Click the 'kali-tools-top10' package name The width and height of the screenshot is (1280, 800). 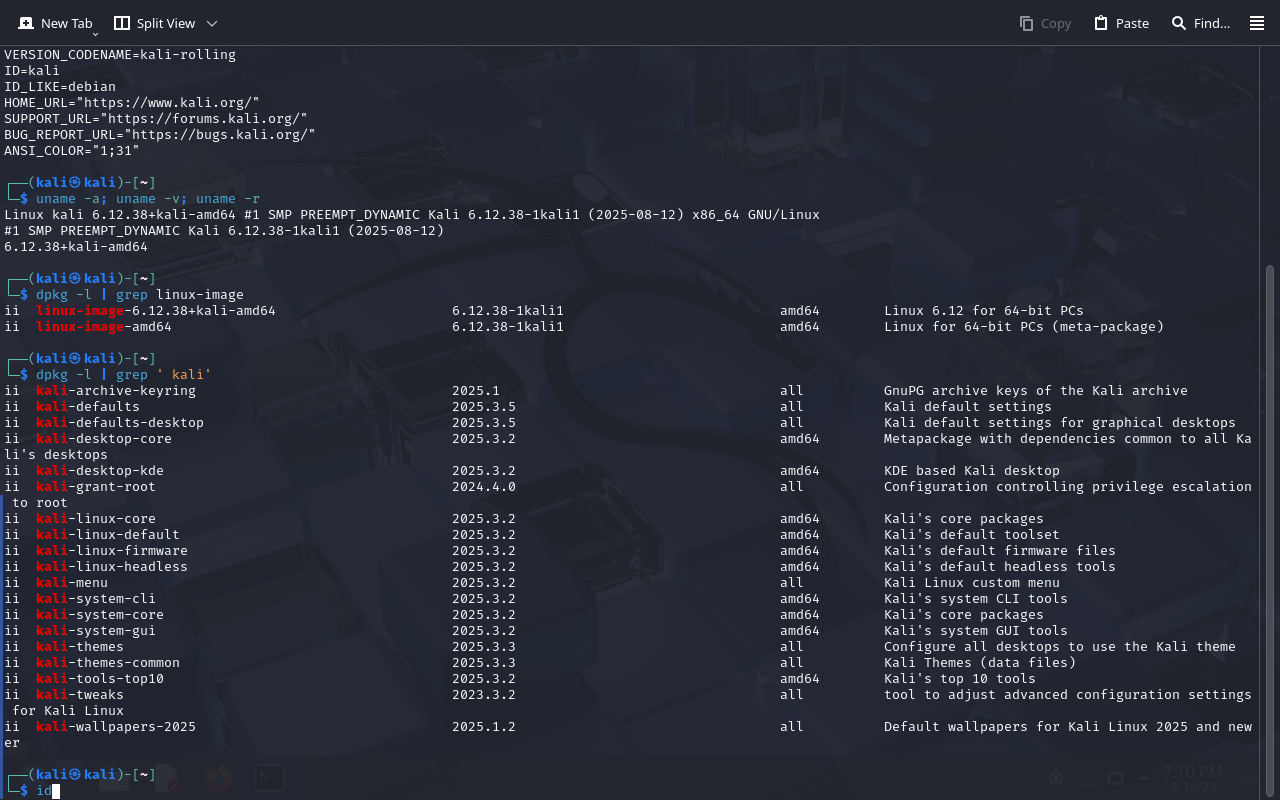[x=100, y=679]
